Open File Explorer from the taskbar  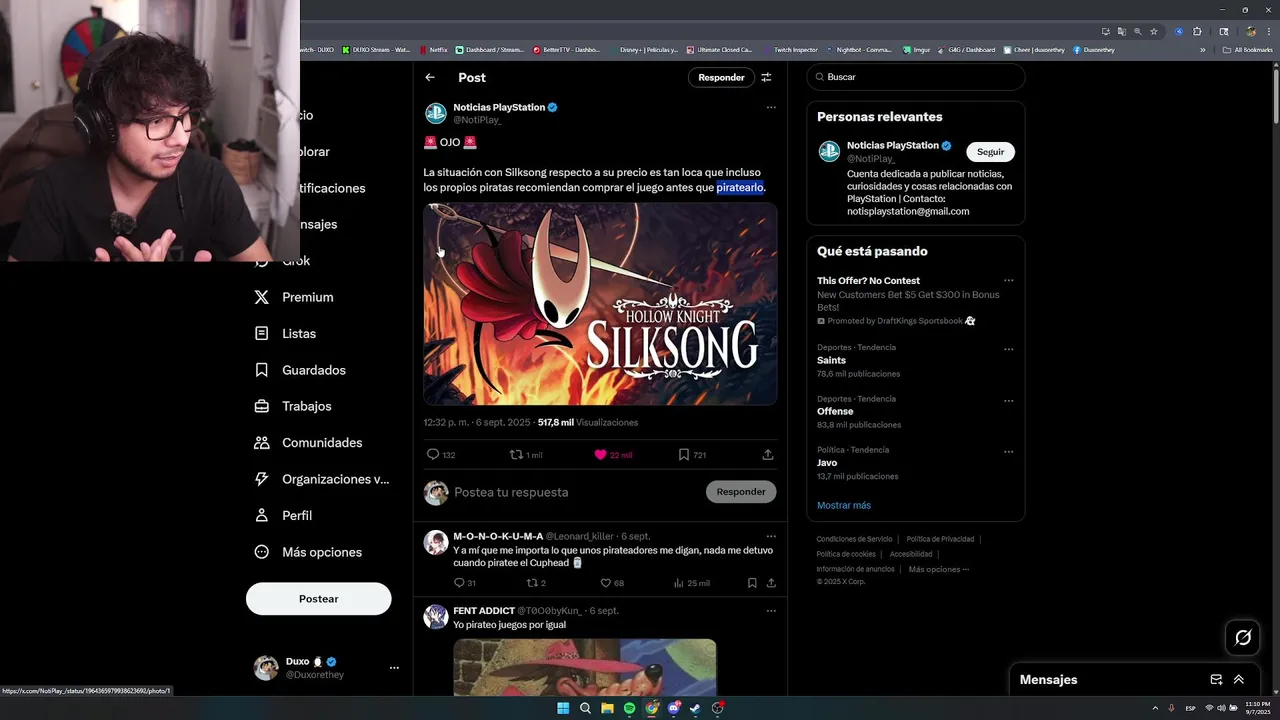coord(607,708)
